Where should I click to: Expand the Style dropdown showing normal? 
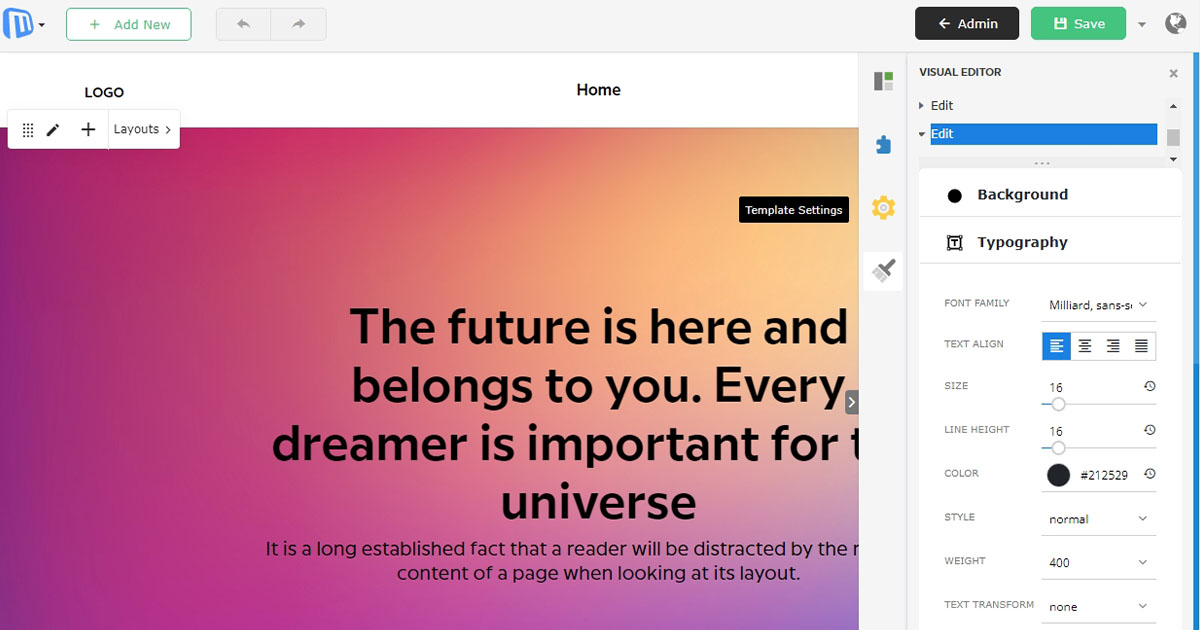point(1098,519)
